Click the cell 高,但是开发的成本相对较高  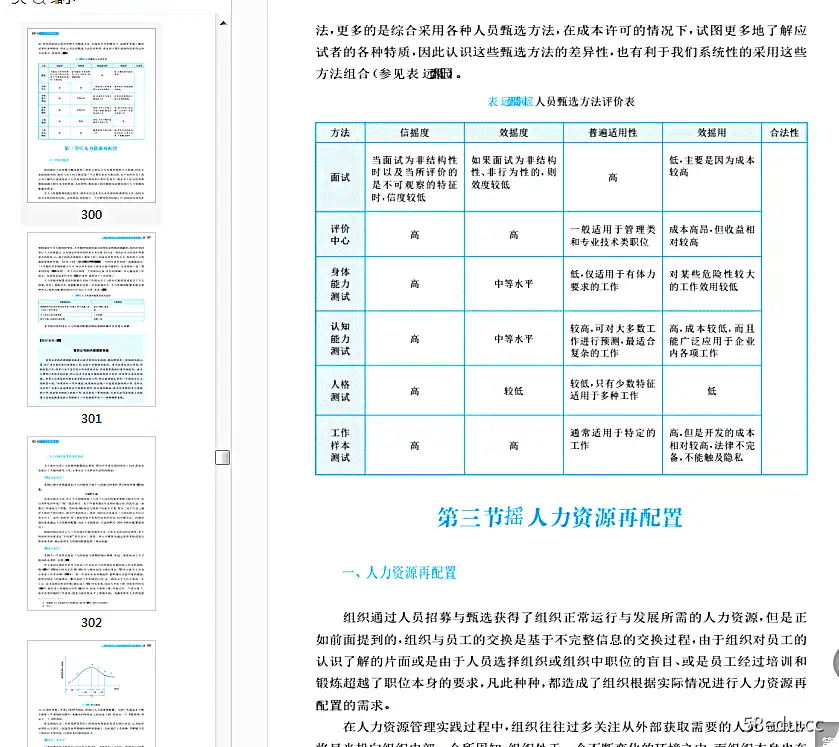click(x=712, y=445)
